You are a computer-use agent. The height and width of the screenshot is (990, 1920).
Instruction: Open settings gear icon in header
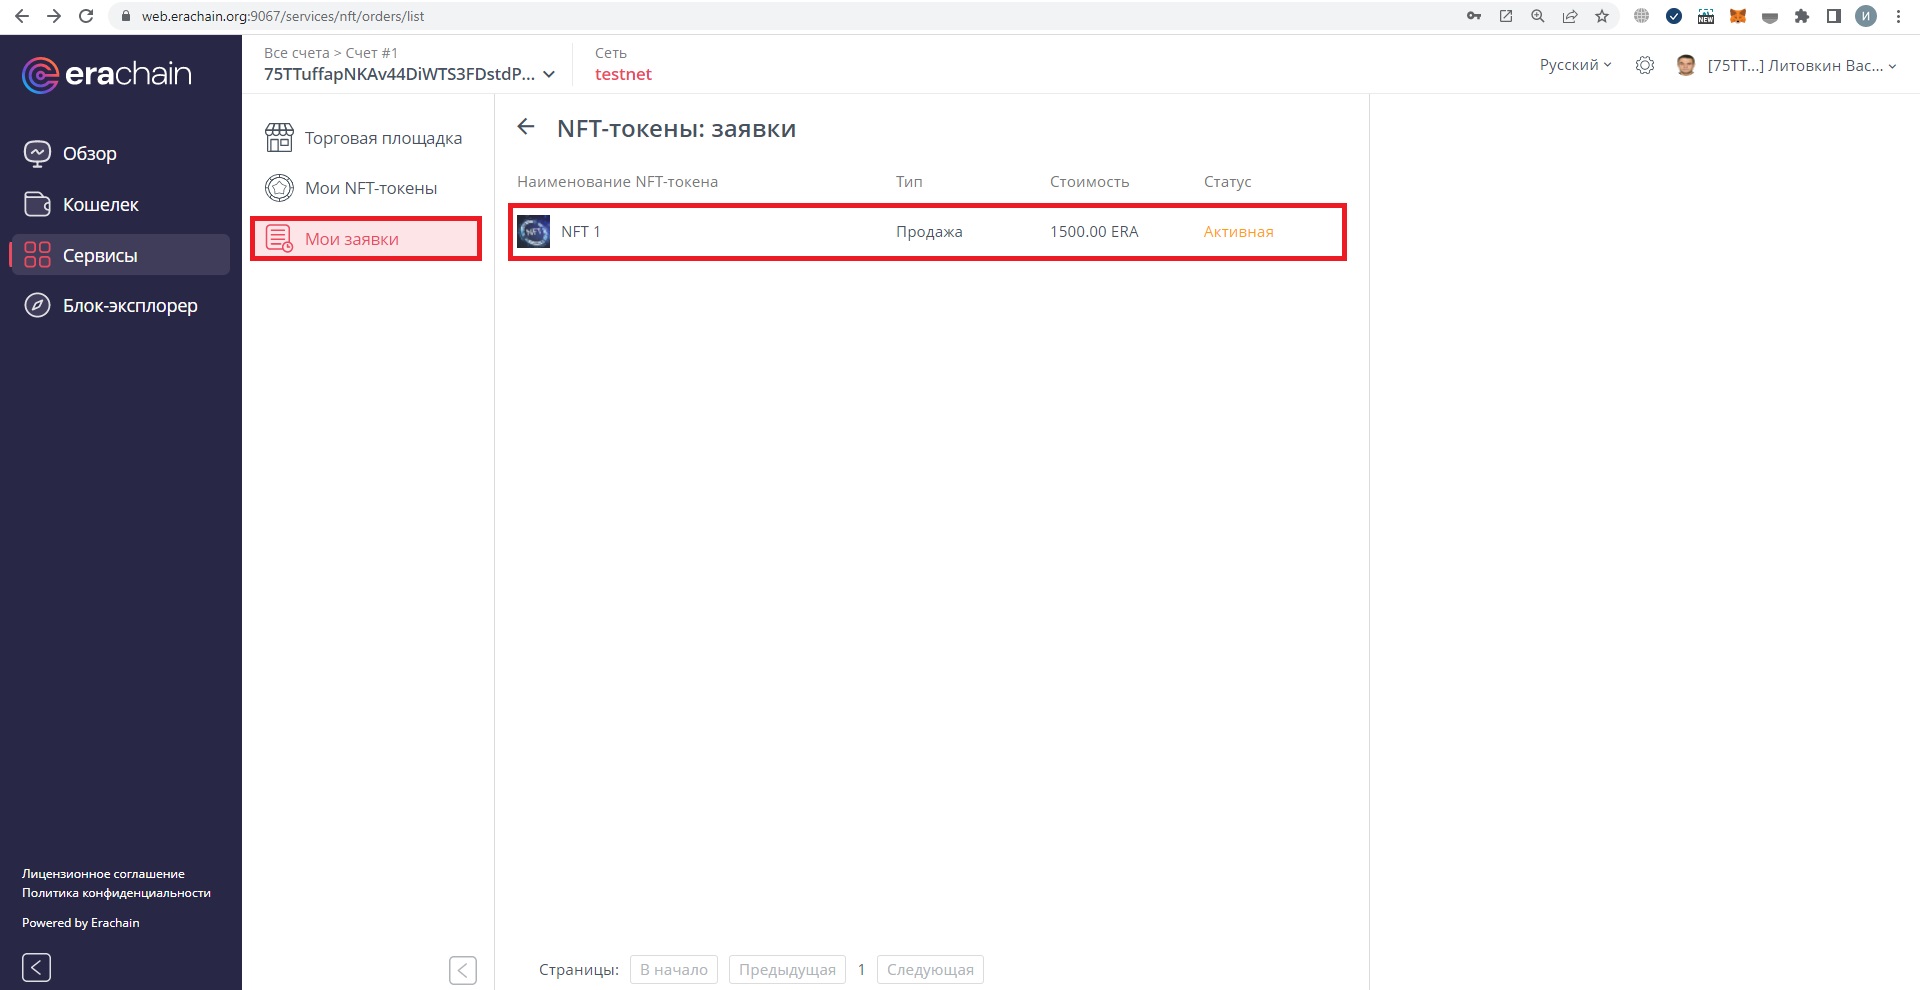pyautogui.click(x=1645, y=65)
